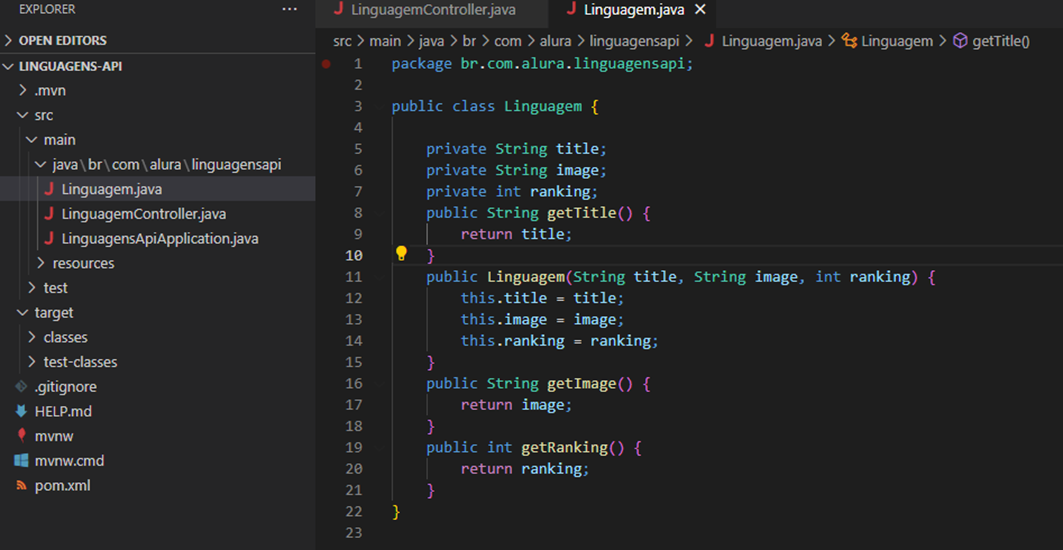Click the Java icon on Linguagem.java tab
This screenshot has width=1063, height=550.
pyautogui.click(x=572, y=9)
